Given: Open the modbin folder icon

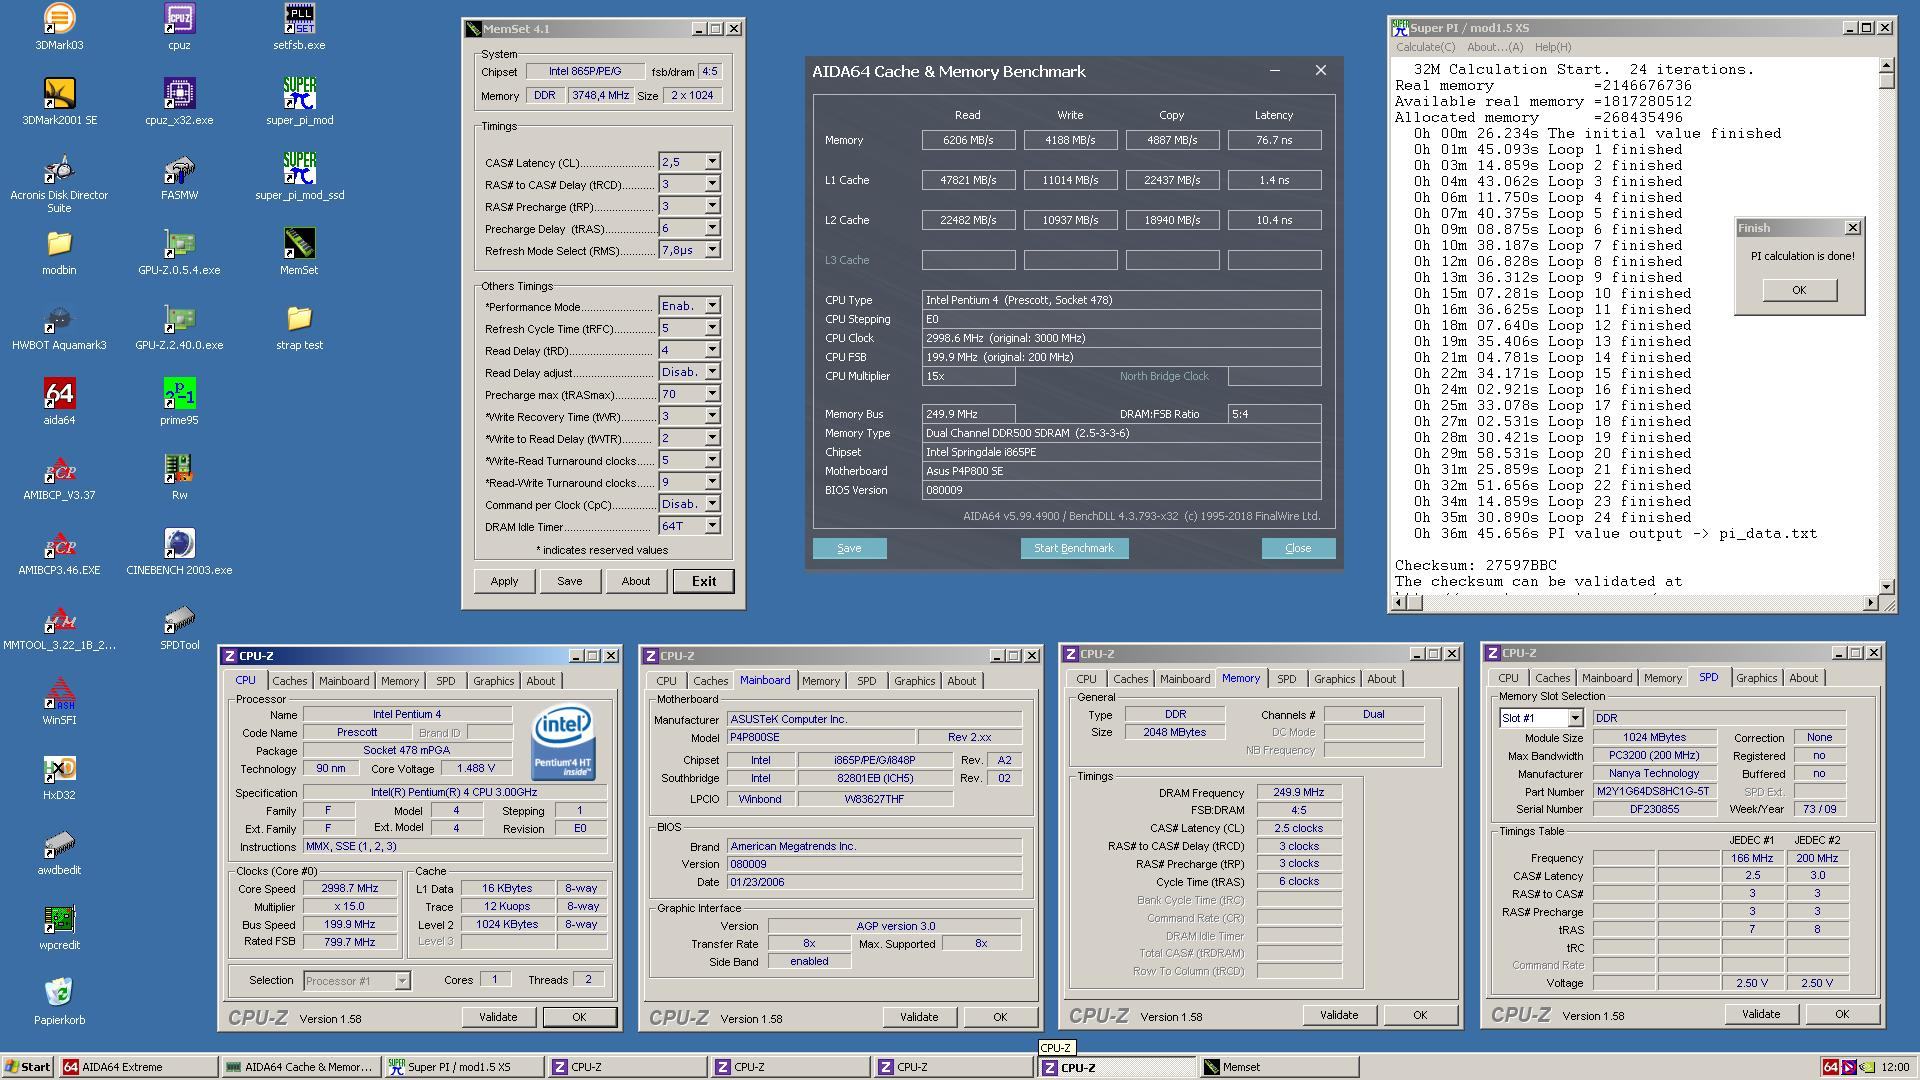Looking at the screenshot, I should pyautogui.click(x=59, y=251).
